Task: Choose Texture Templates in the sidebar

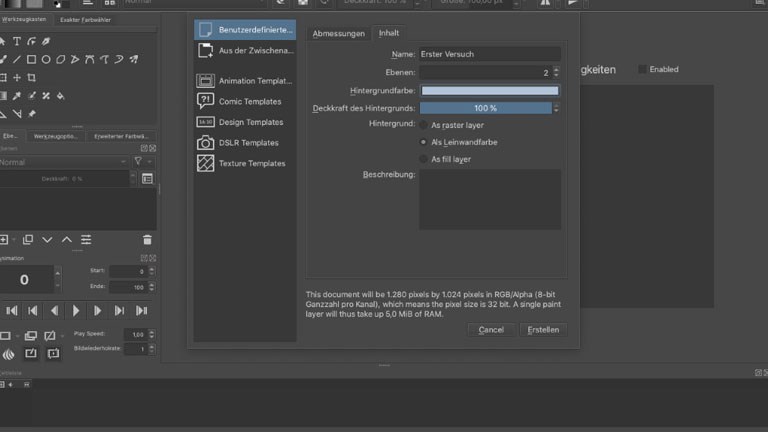Action: (x=251, y=163)
